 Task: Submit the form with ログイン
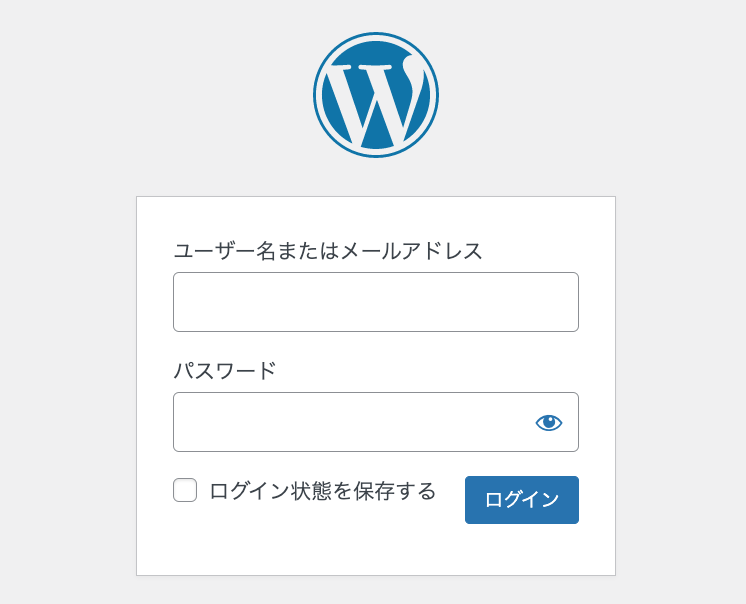pos(522,500)
